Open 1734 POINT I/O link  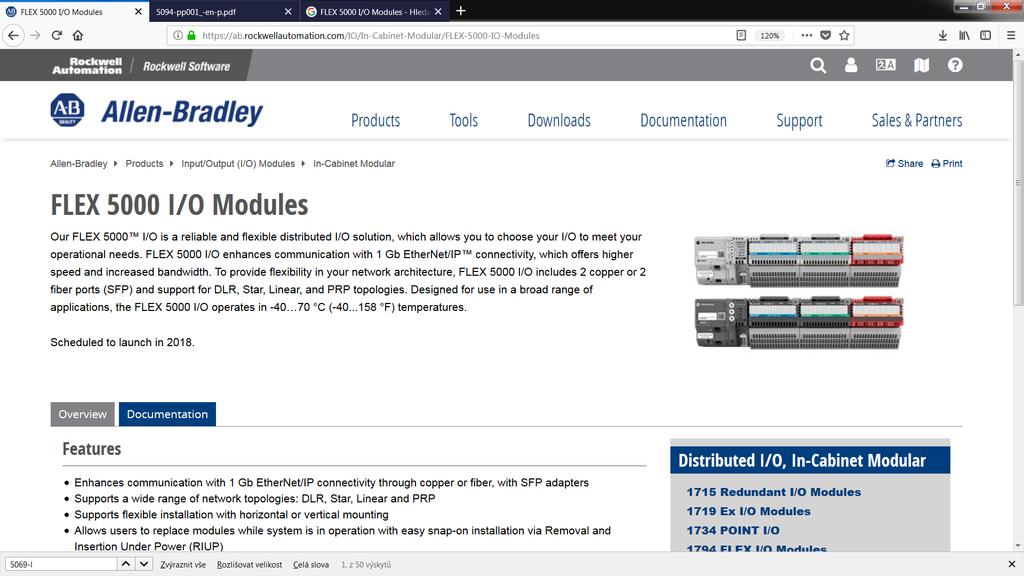pyautogui.click(x=733, y=530)
